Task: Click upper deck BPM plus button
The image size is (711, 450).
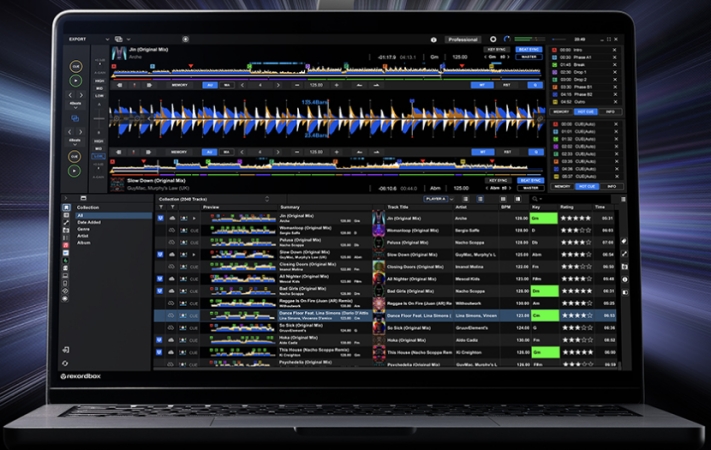Action: [336, 85]
